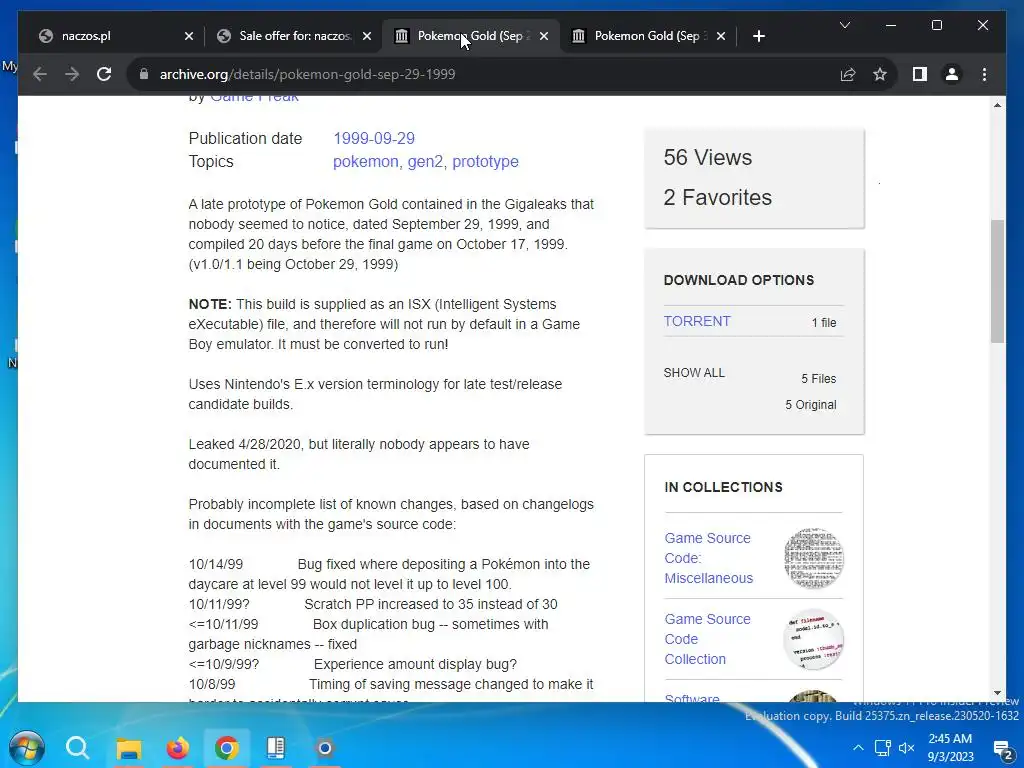Click SHOW ALL download options

tap(694, 373)
